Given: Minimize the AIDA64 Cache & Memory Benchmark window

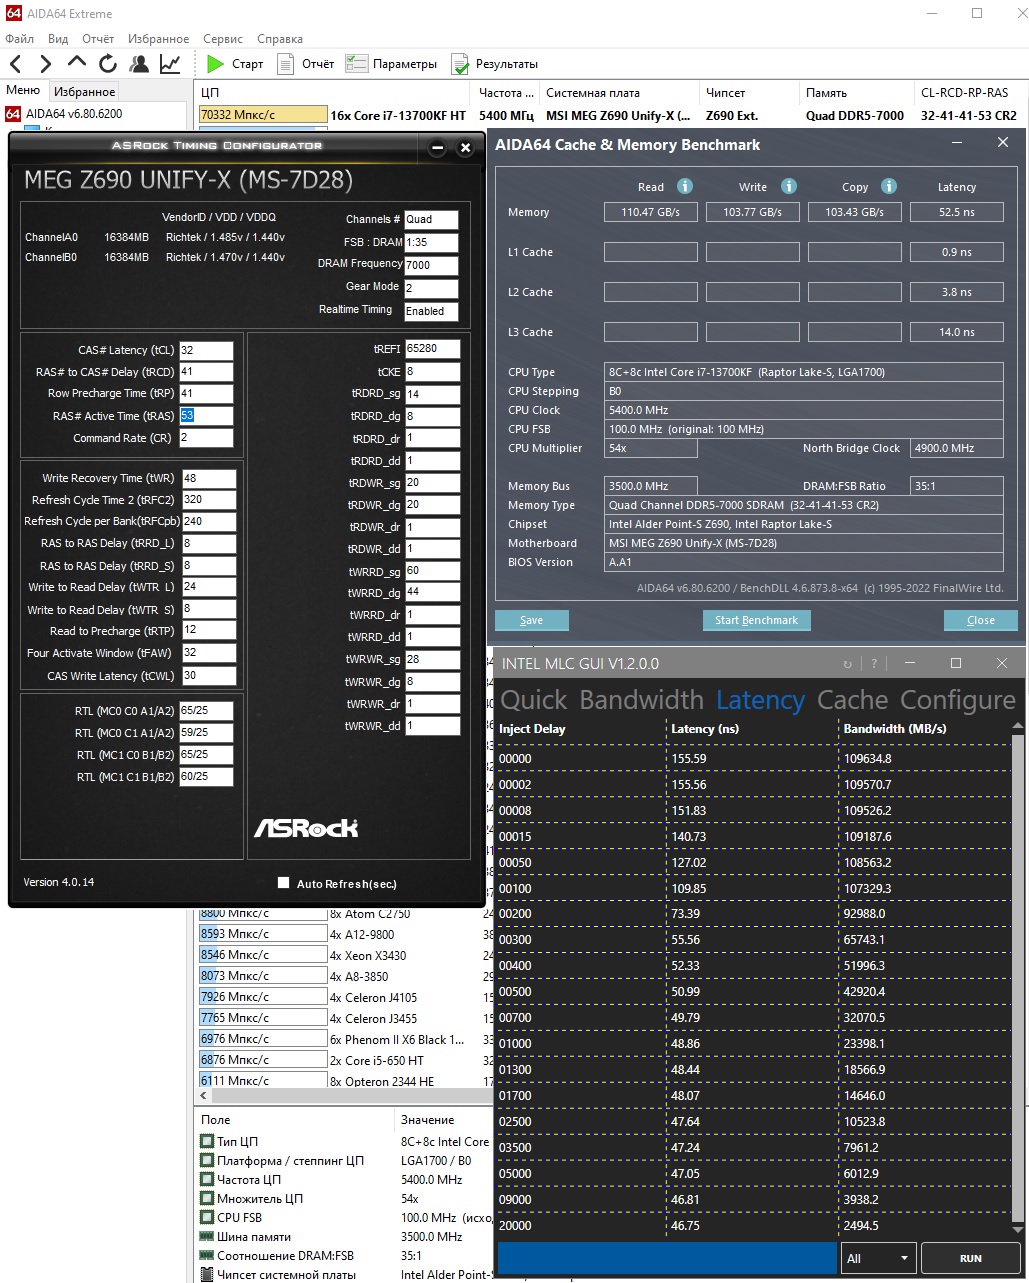Looking at the screenshot, I should pos(958,143).
